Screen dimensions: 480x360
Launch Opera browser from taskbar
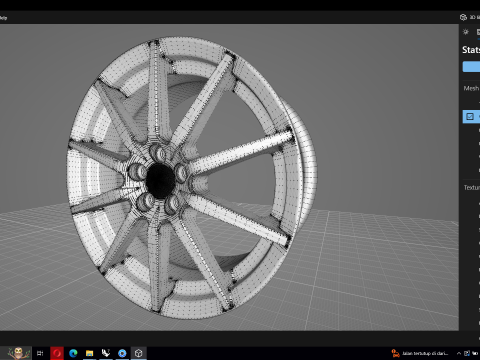point(57,353)
